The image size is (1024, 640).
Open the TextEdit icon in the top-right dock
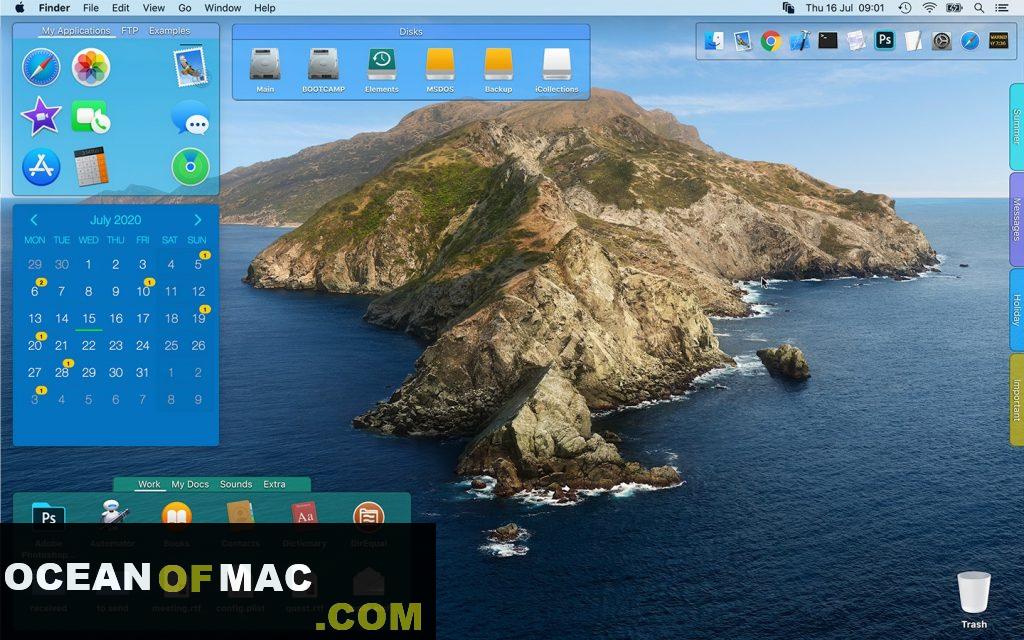pos(913,40)
